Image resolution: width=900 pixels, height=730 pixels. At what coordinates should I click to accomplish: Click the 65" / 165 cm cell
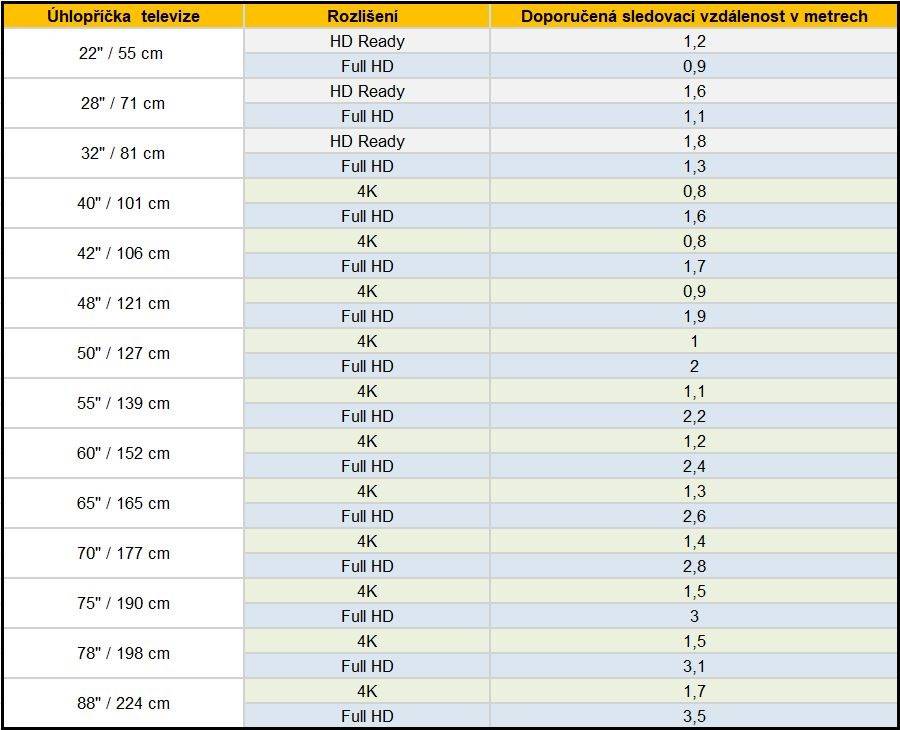tap(123, 503)
